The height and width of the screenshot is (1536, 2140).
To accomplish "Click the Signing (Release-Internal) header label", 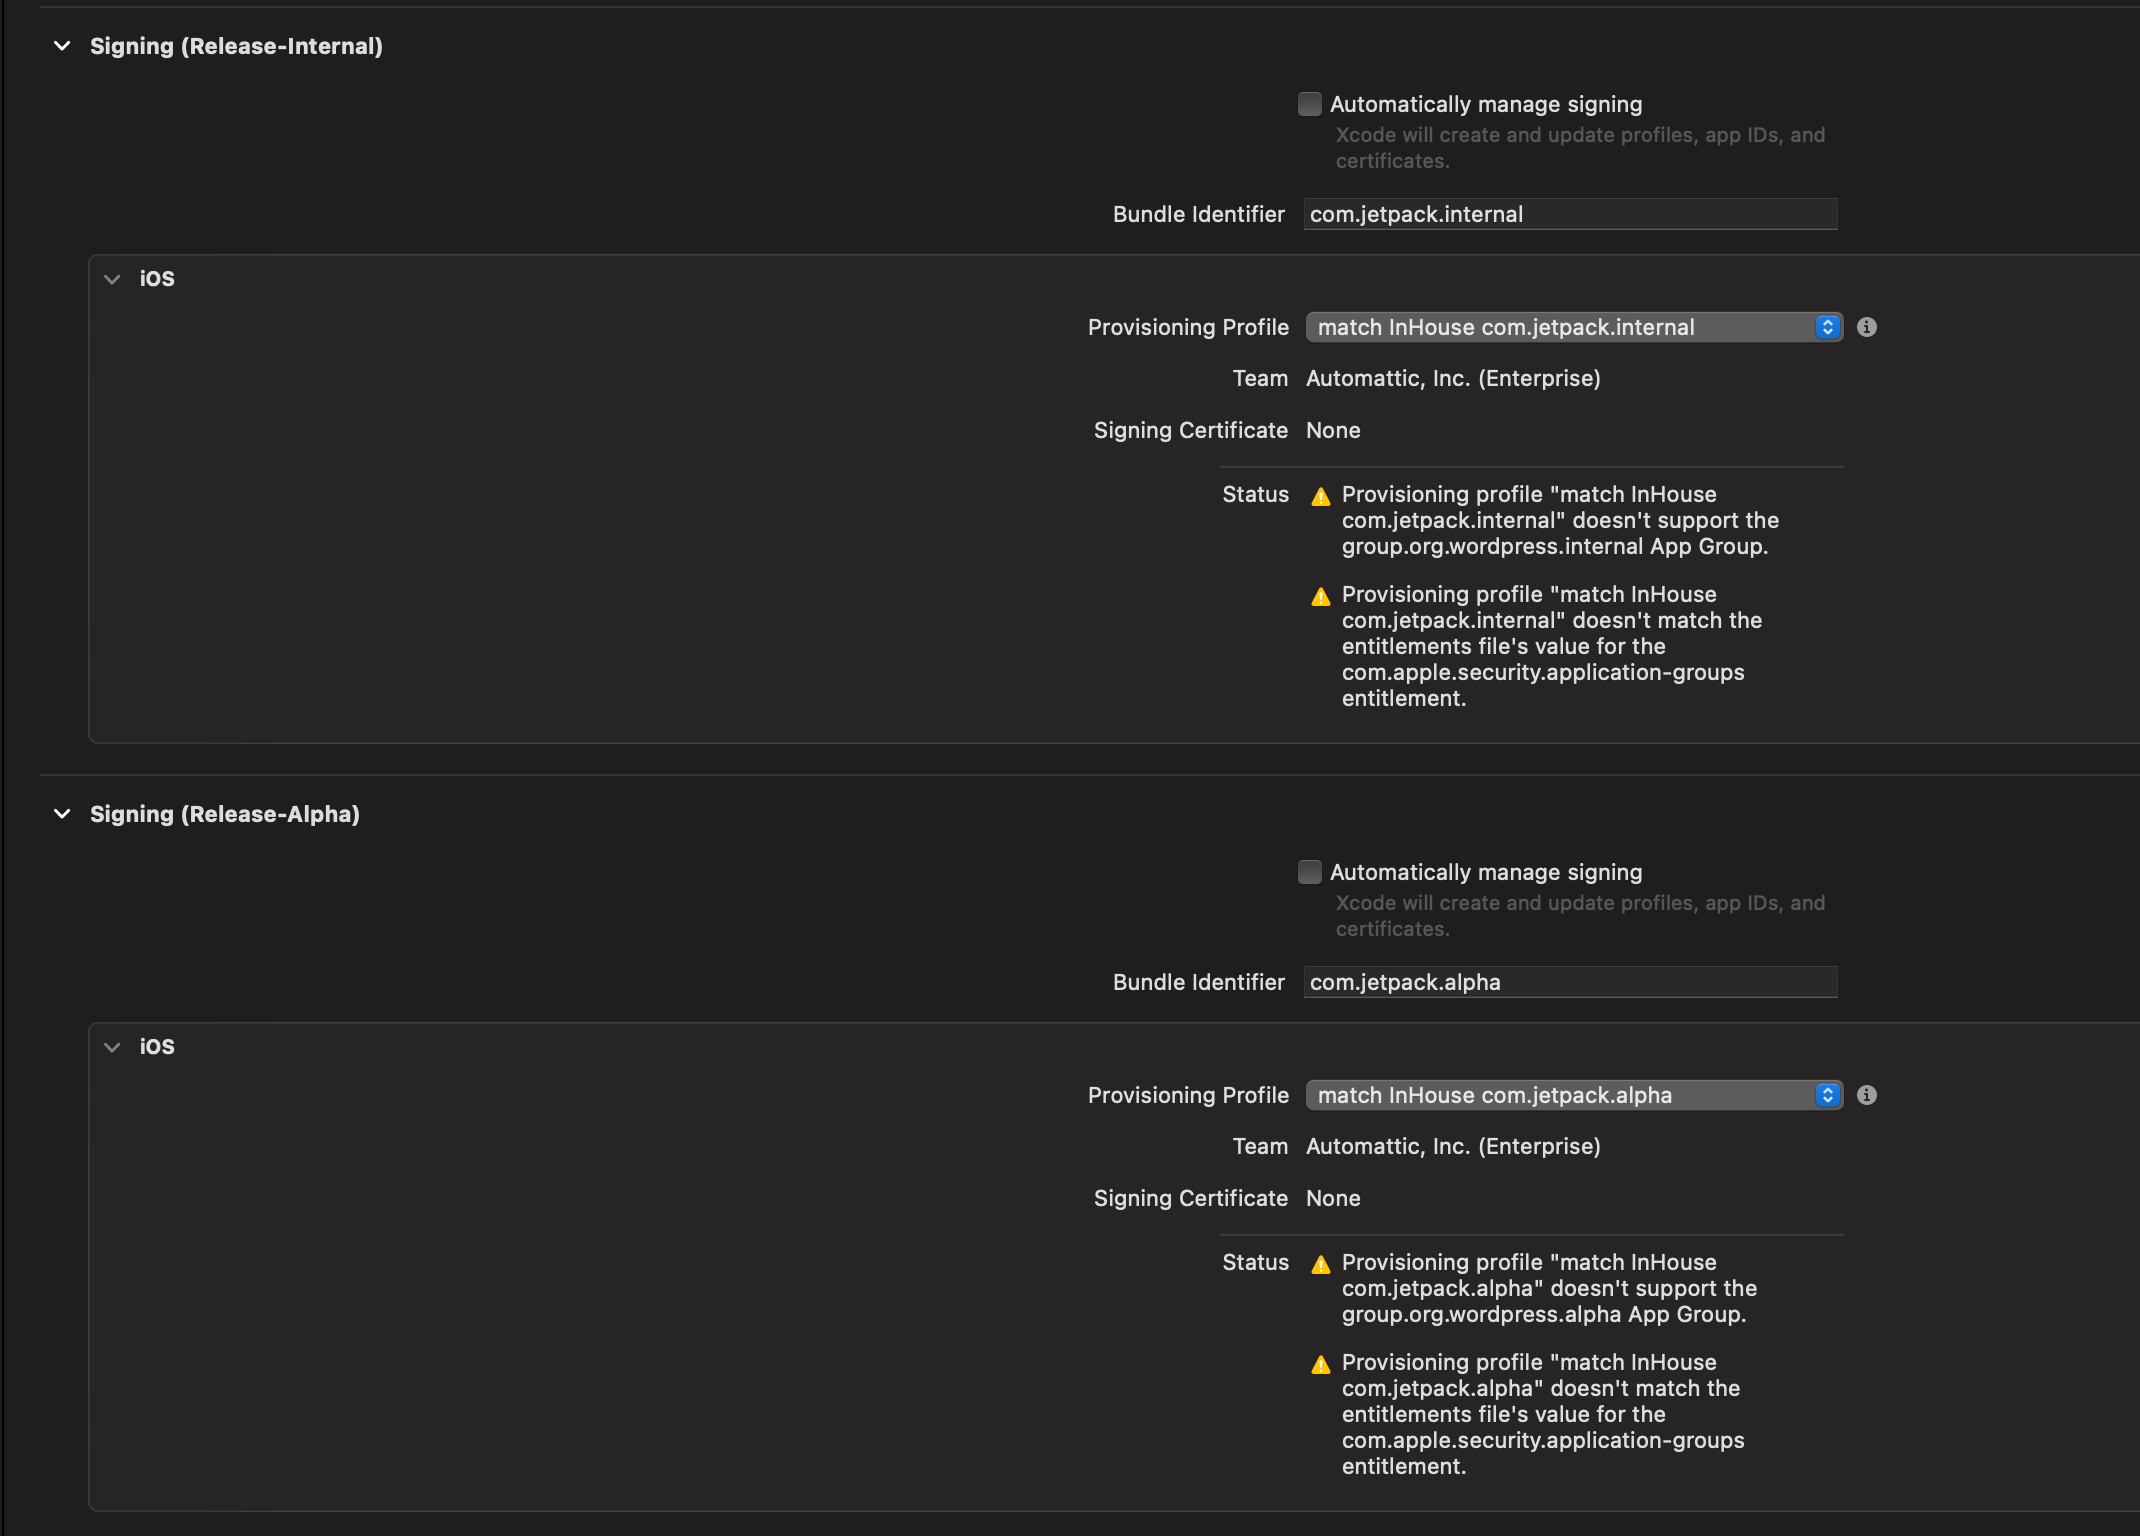I will point(236,46).
